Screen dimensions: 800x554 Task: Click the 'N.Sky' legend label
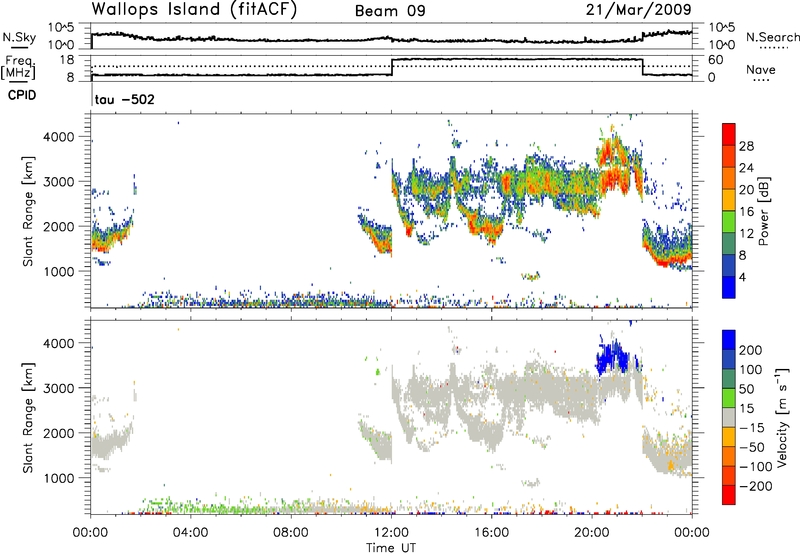click(19, 37)
